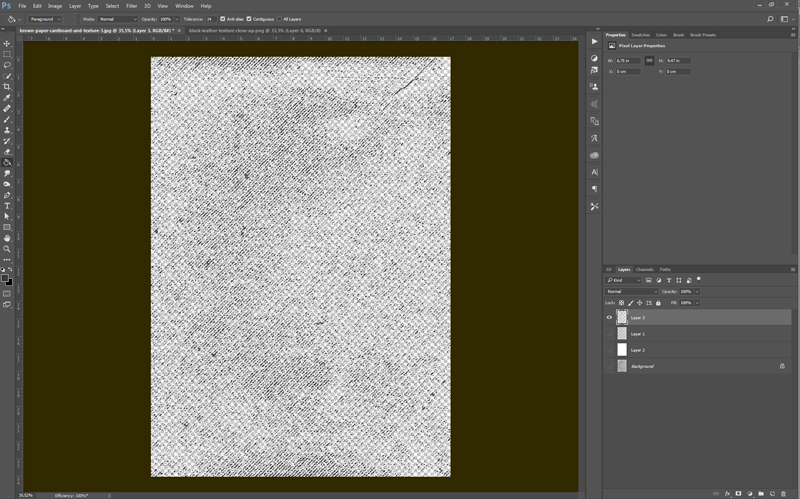Open the Filter menu

(131, 6)
